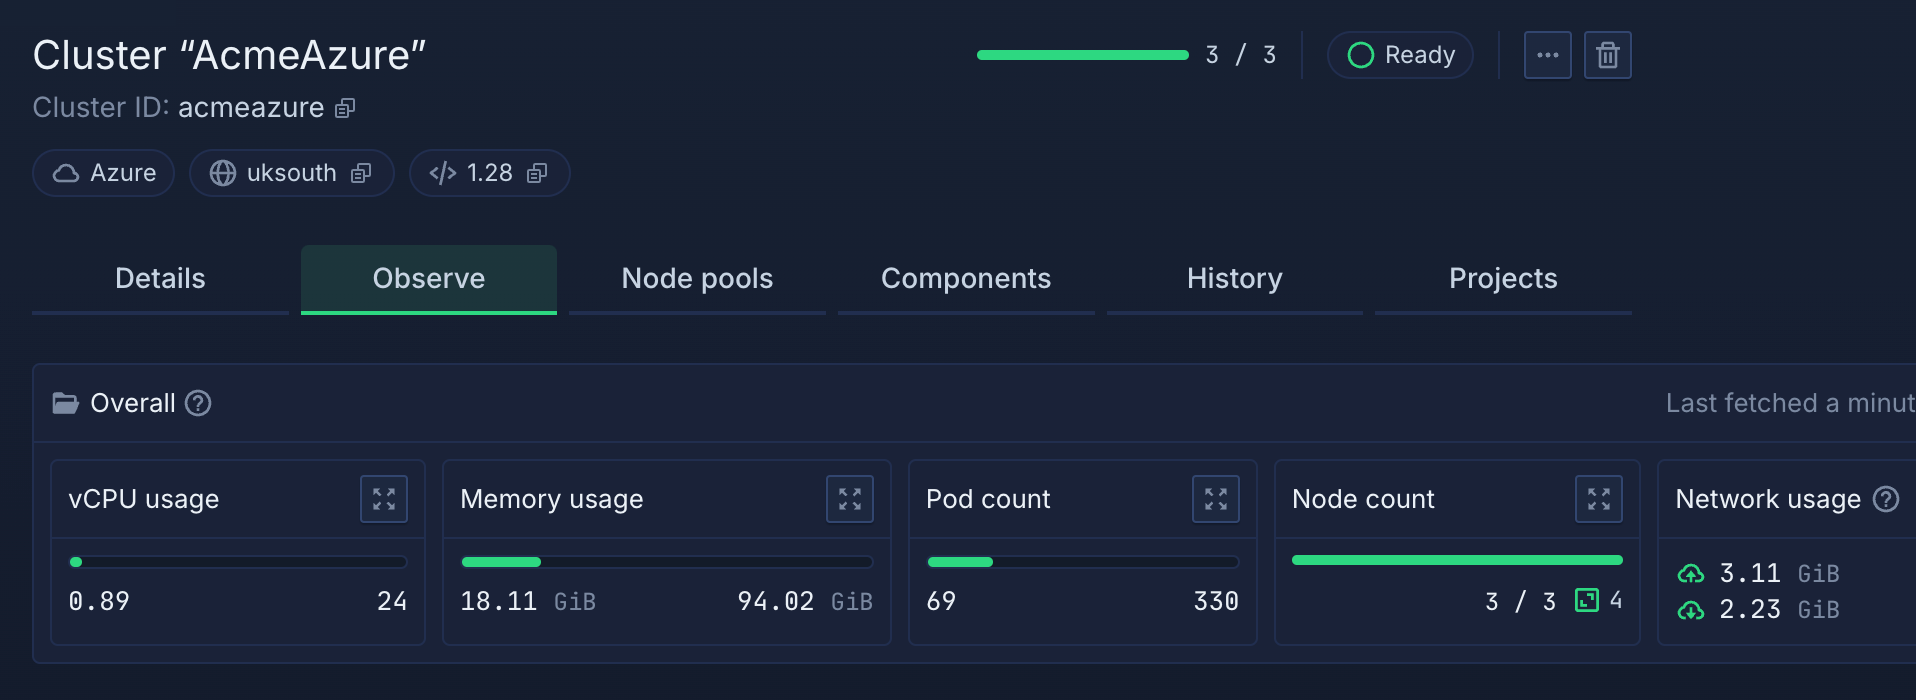This screenshot has width=1916, height=700.
Task: Open the Projects tab
Action: [x=1502, y=279]
